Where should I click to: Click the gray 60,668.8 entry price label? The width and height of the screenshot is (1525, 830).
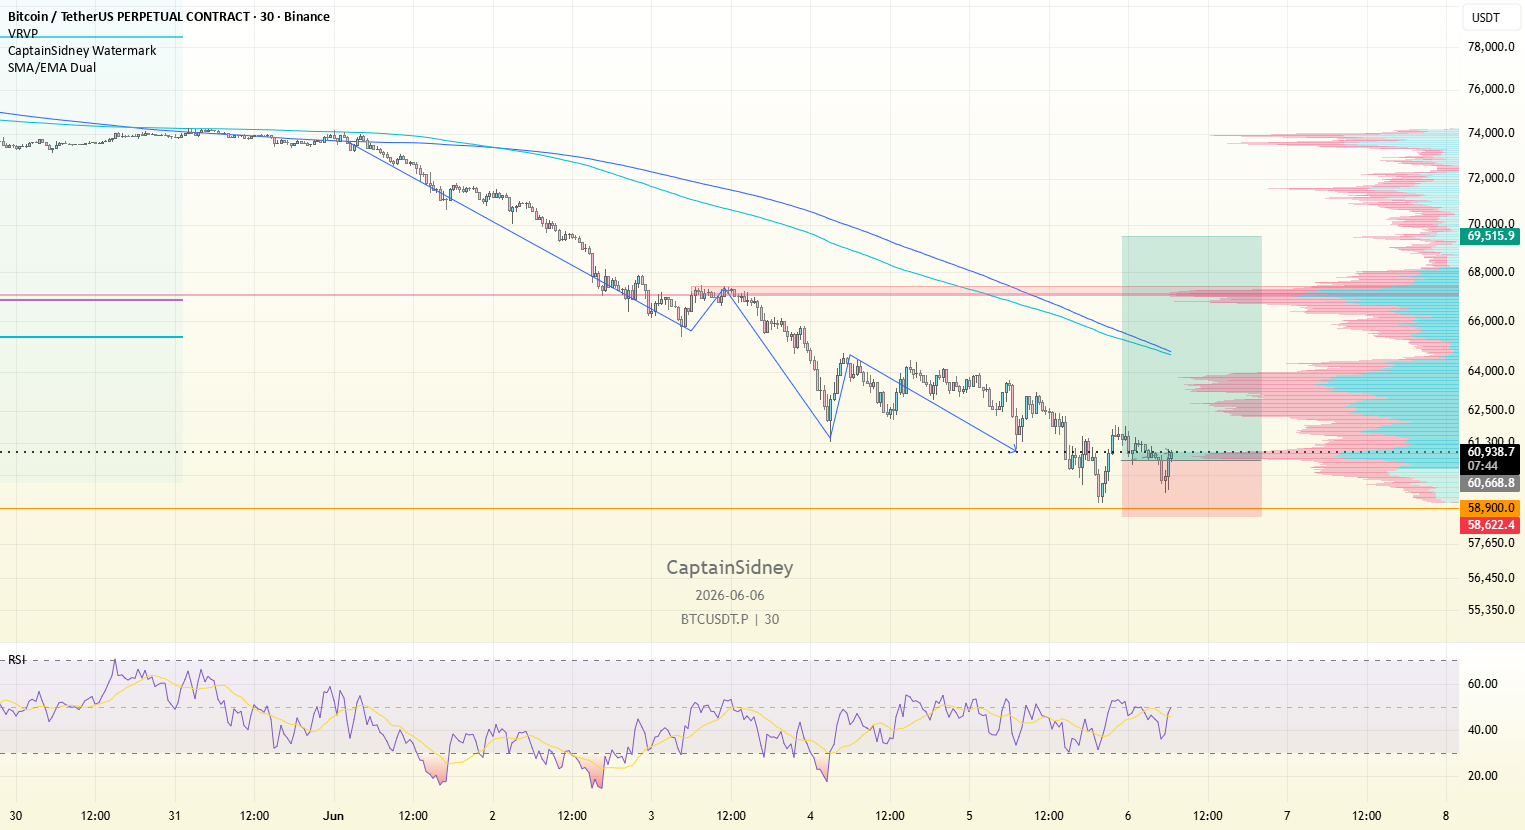[x=1490, y=483]
